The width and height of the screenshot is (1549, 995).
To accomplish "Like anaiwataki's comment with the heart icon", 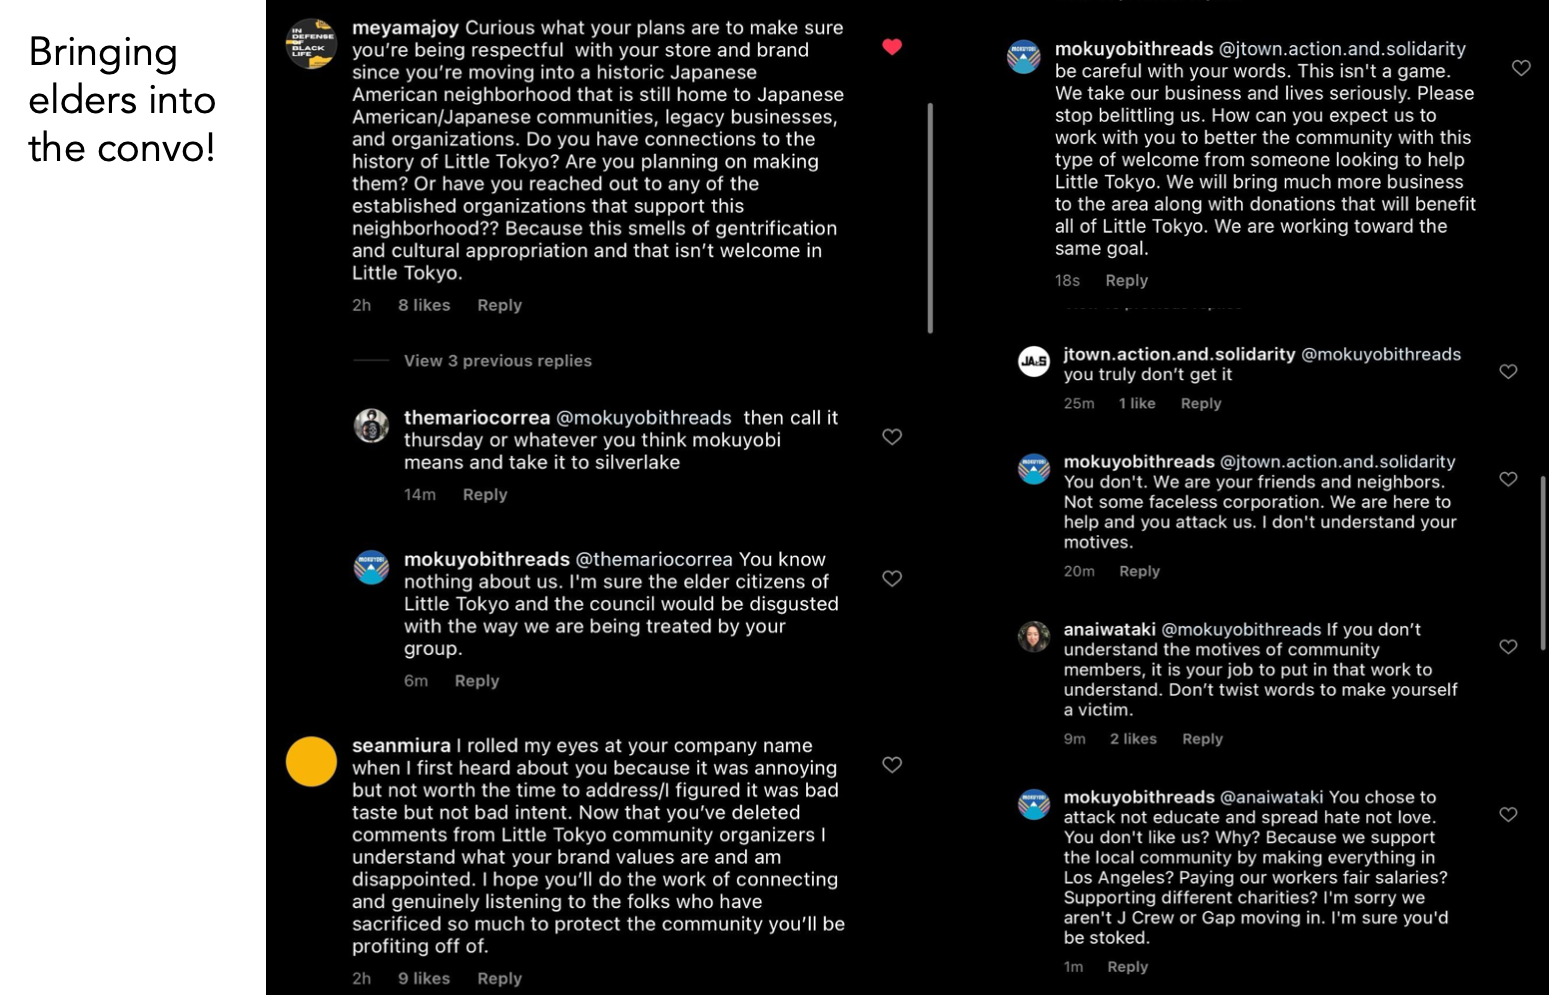I will point(1508,647).
